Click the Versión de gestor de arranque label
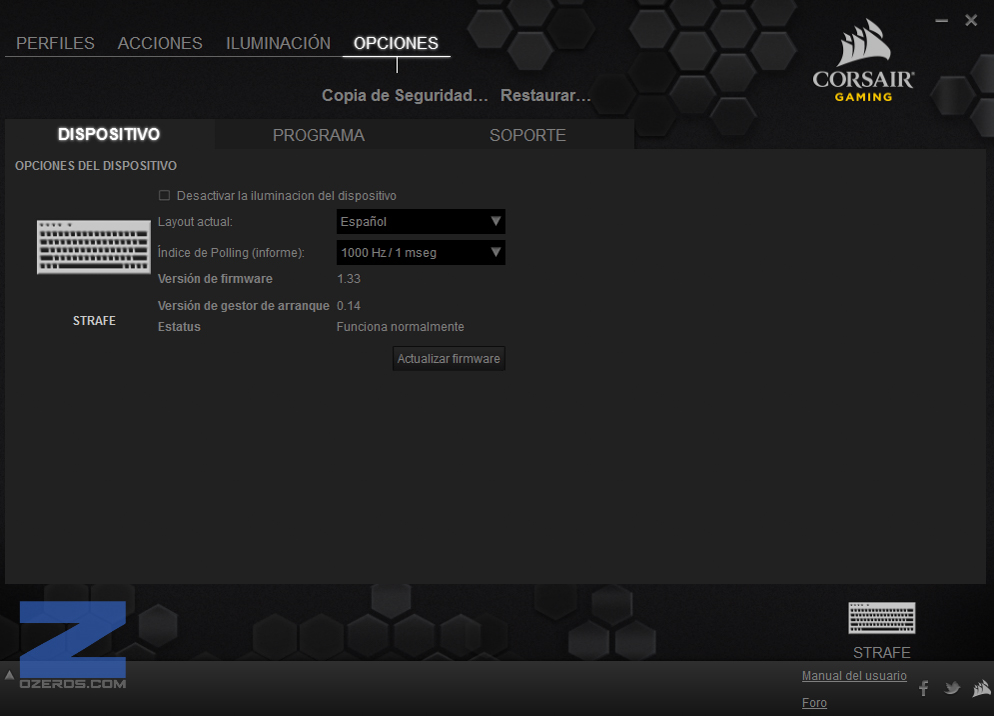Screen dimensions: 994x716 [243, 306]
